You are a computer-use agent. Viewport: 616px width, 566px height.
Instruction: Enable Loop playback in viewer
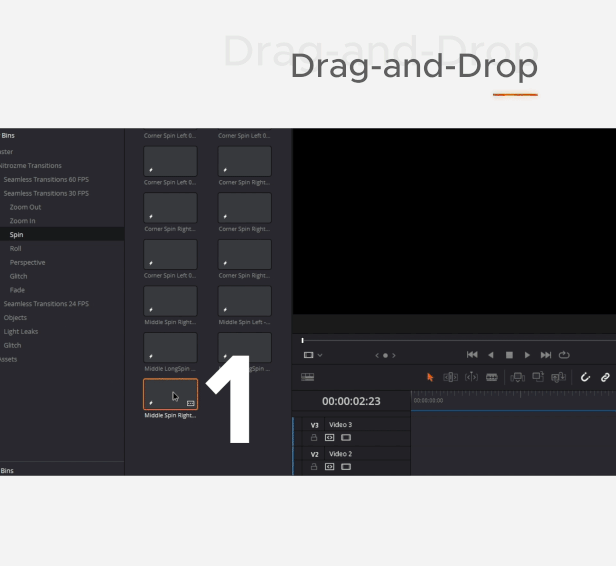(x=564, y=355)
